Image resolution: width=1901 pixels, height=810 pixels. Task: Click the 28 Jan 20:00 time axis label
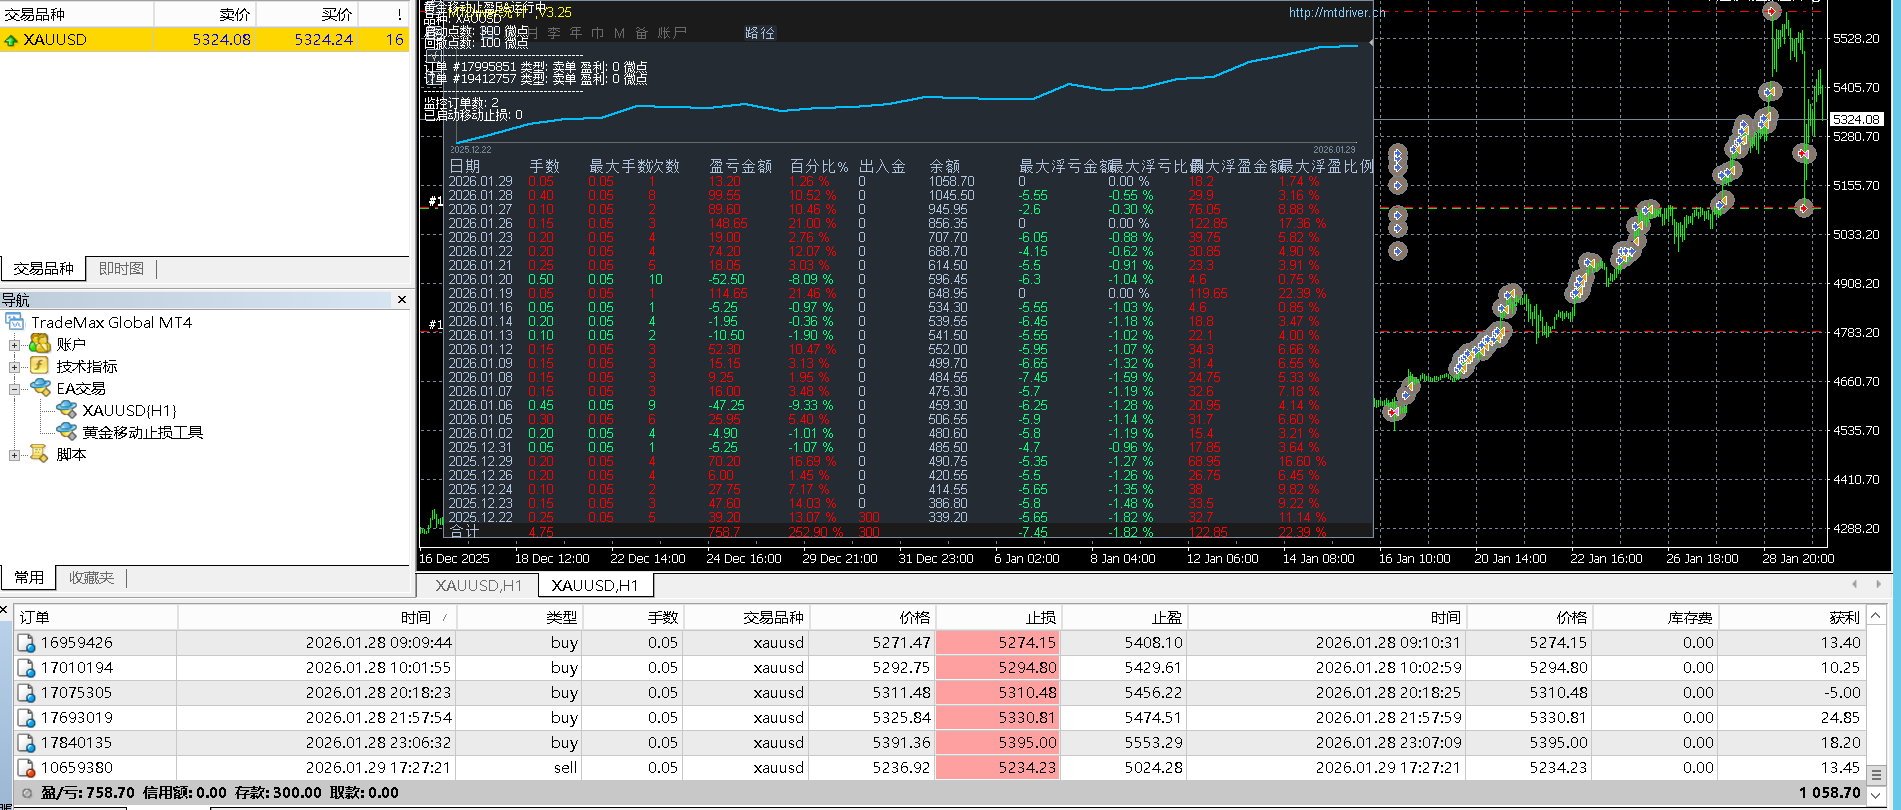[1798, 559]
